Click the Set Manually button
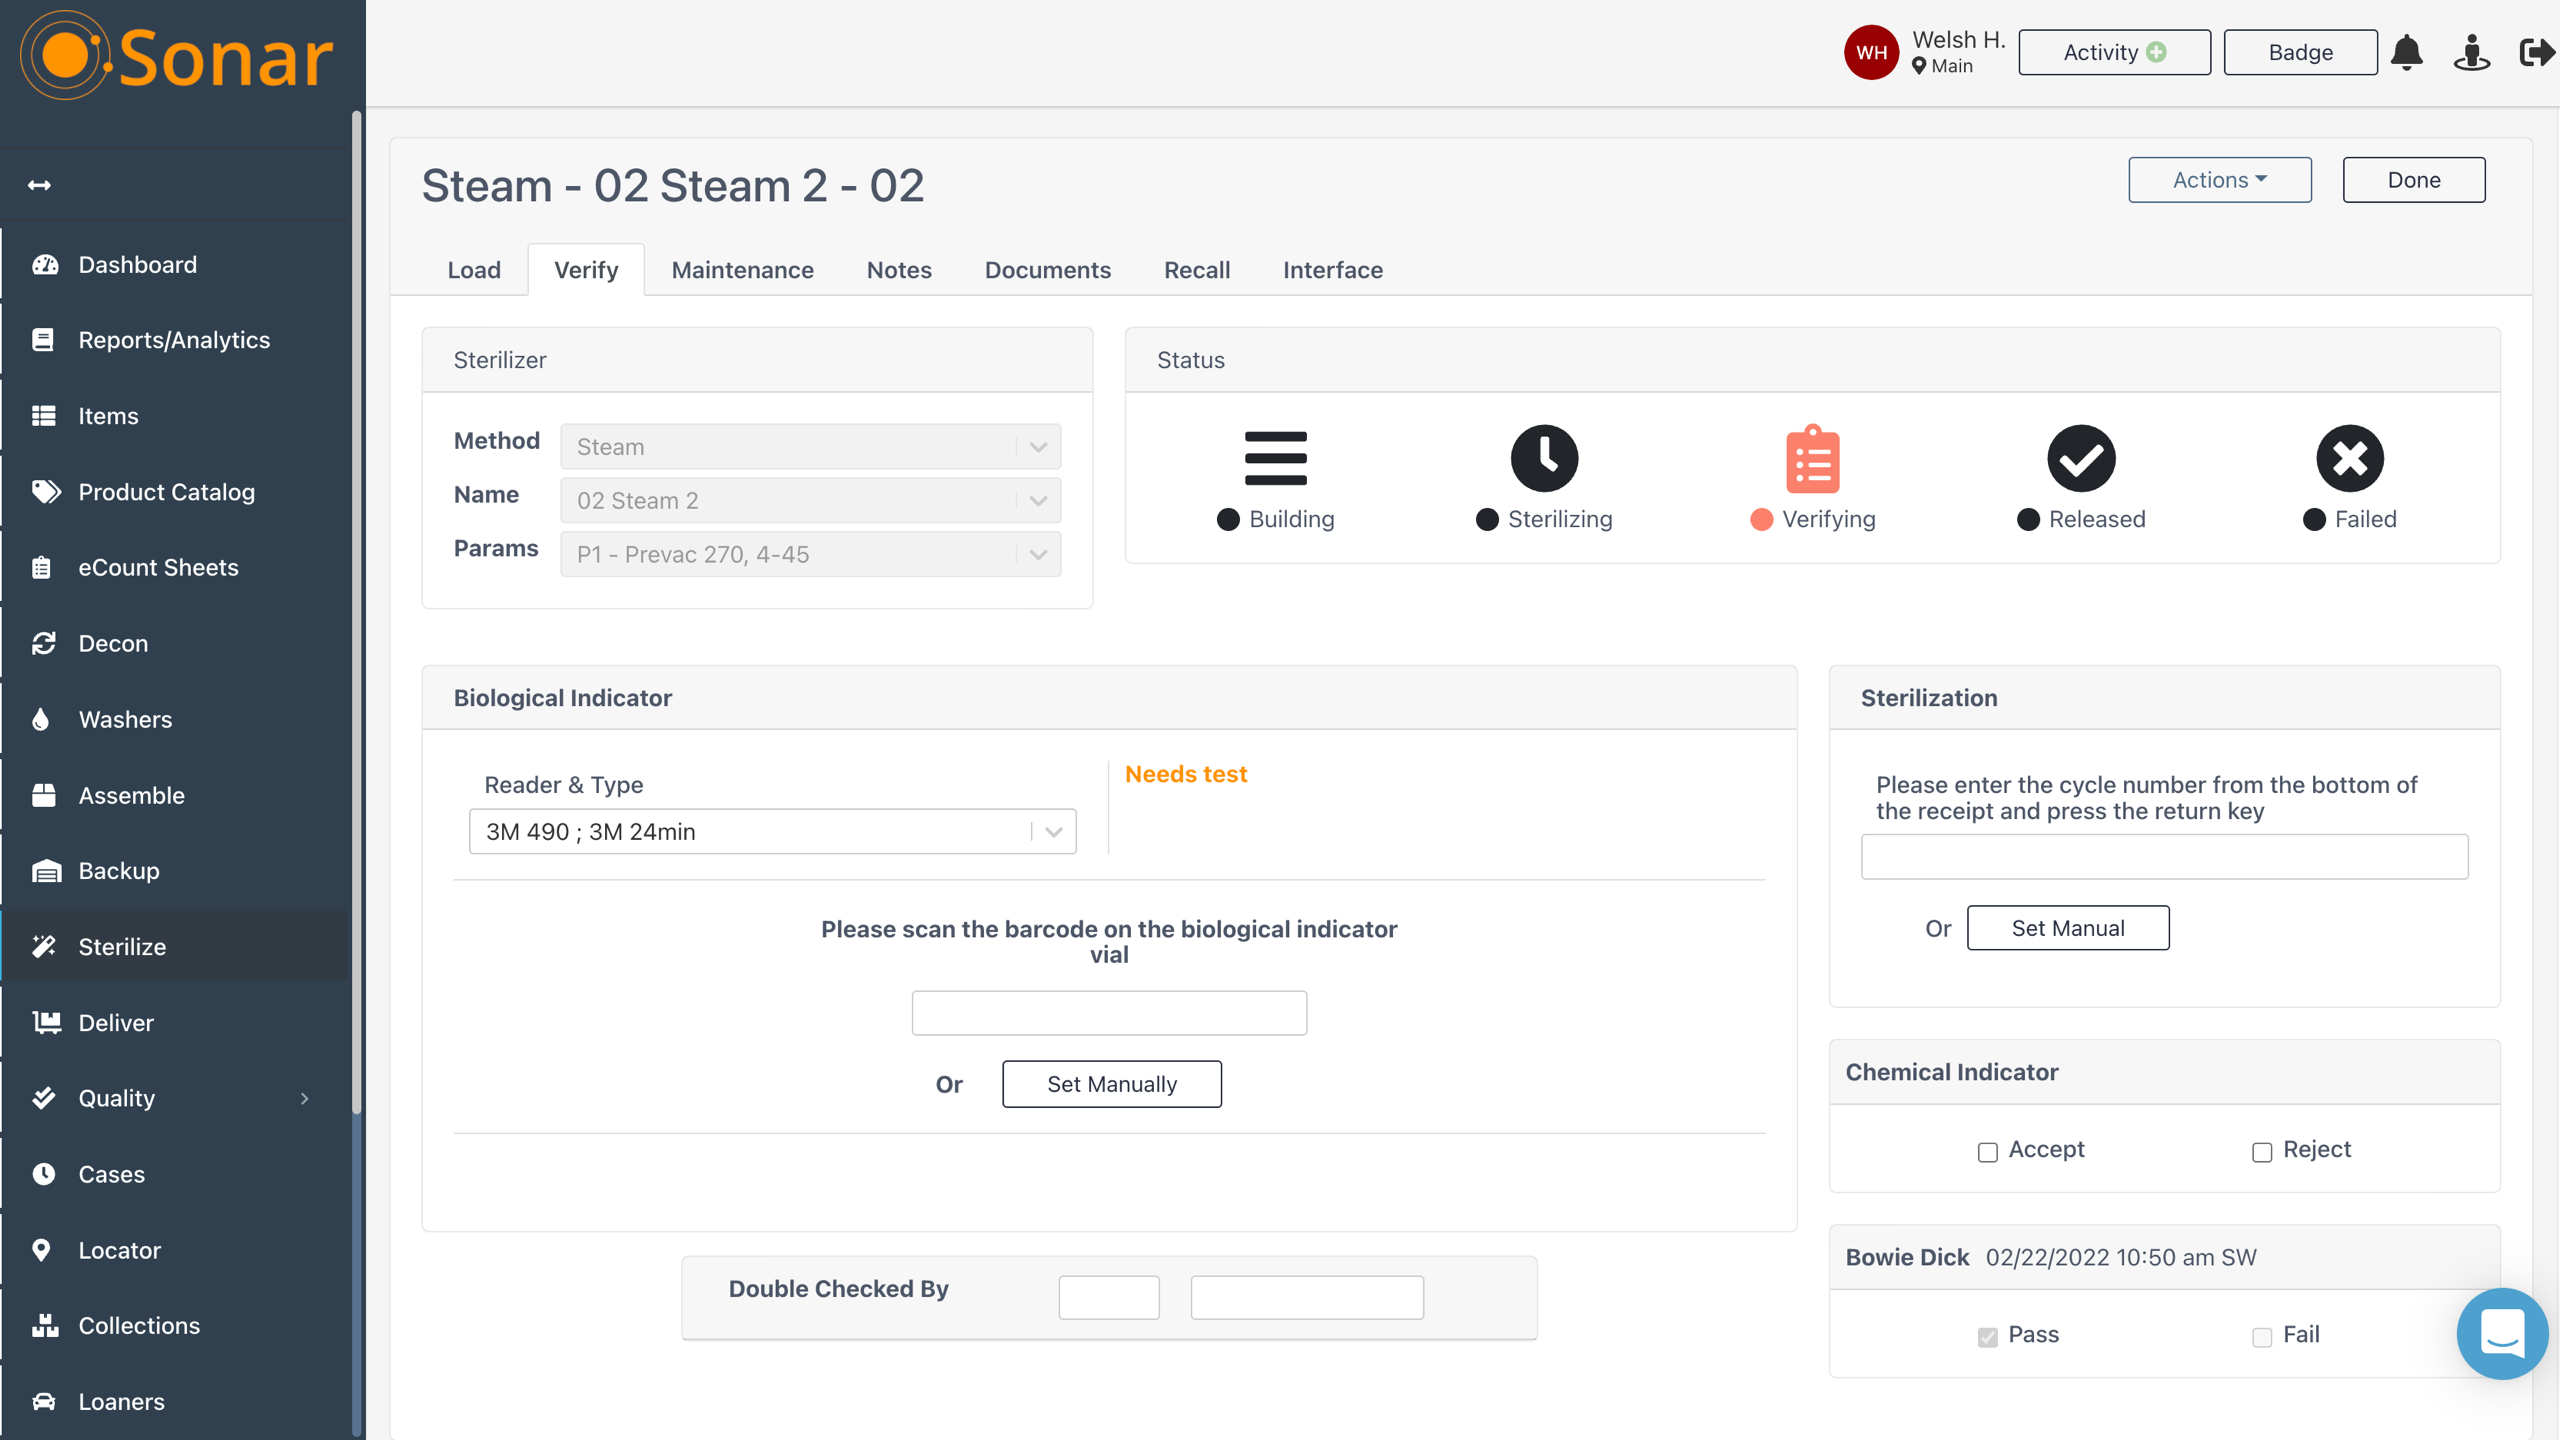This screenshot has width=2560, height=1440. [1111, 1084]
